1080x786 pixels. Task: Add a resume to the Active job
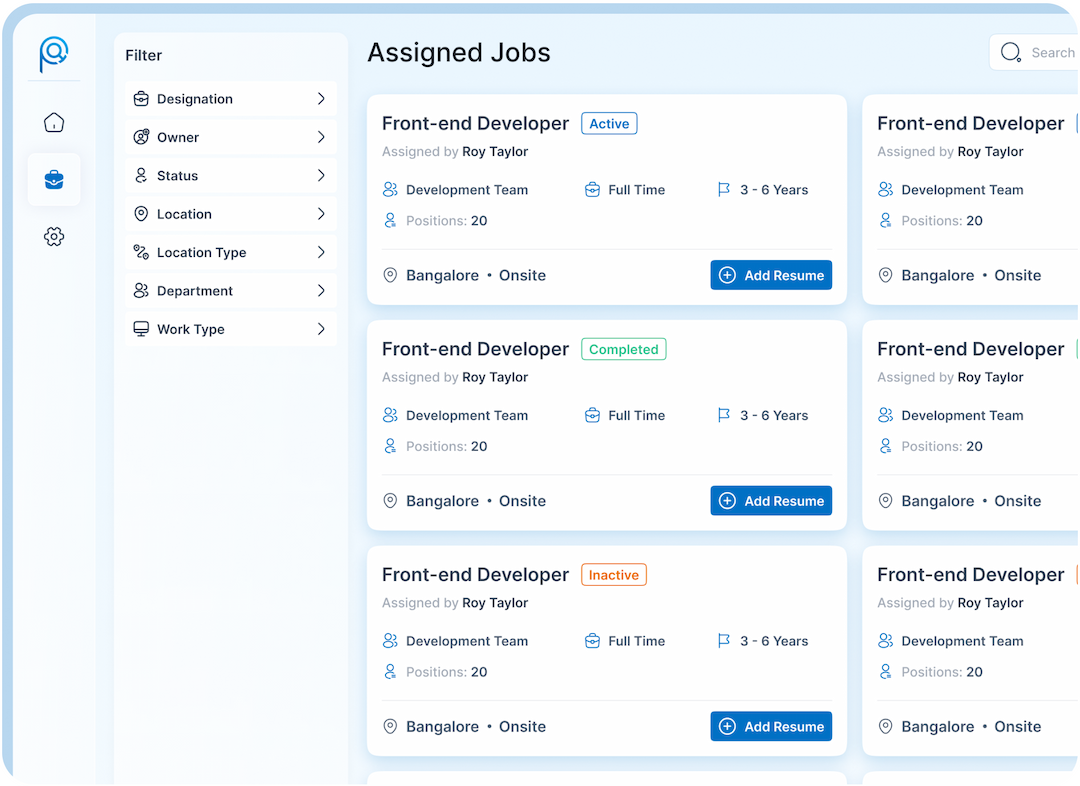point(771,275)
